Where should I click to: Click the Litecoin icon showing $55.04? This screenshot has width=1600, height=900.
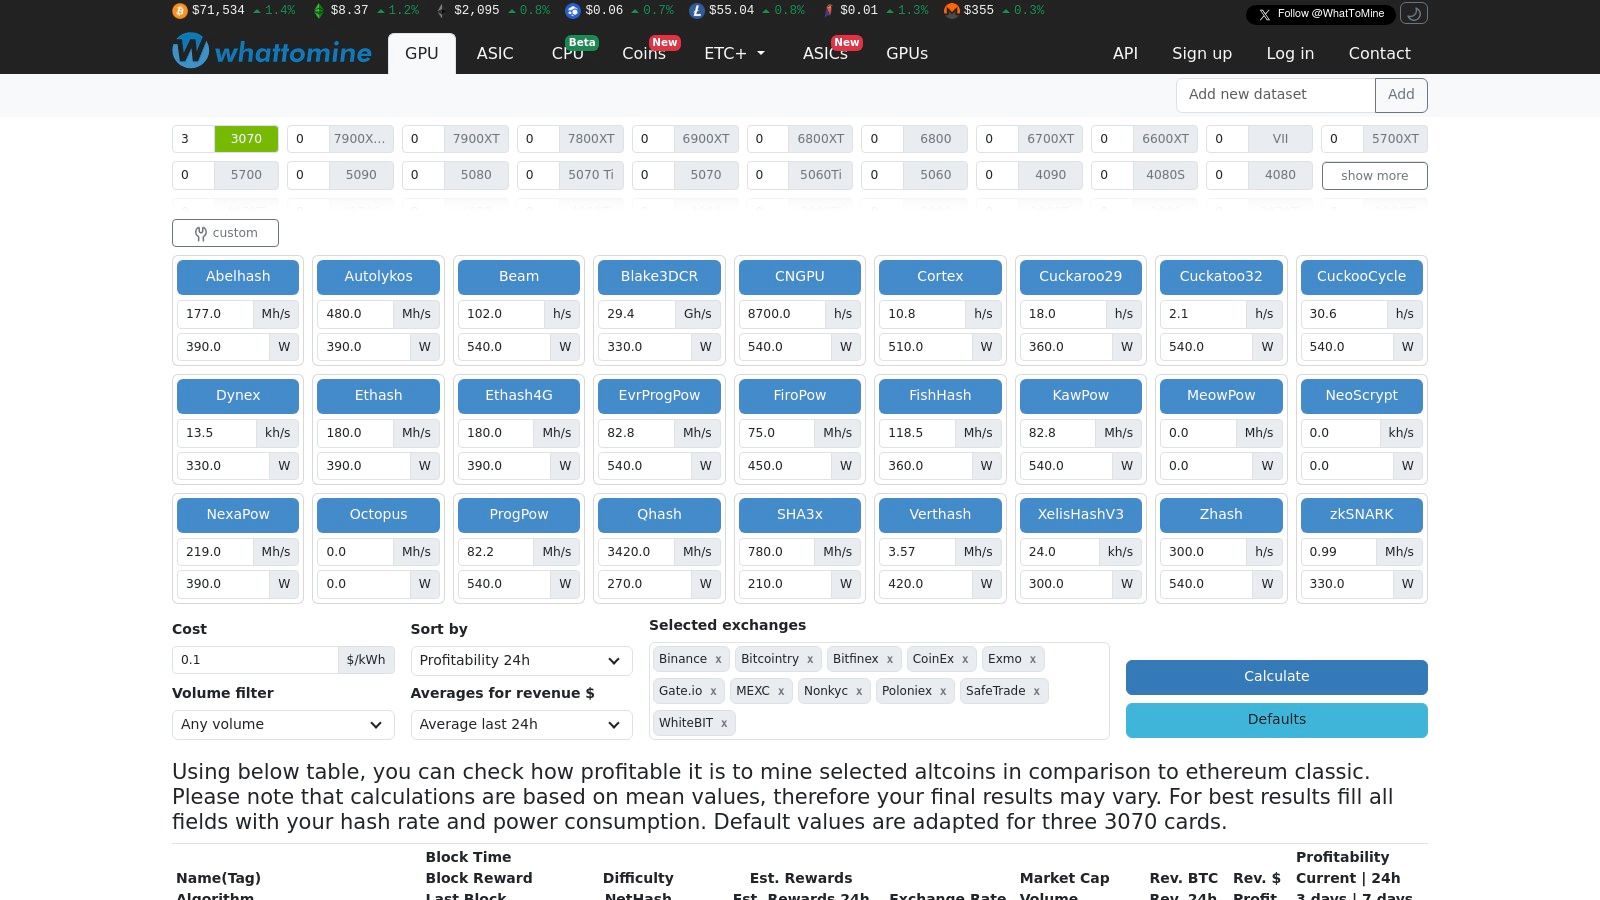(696, 11)
